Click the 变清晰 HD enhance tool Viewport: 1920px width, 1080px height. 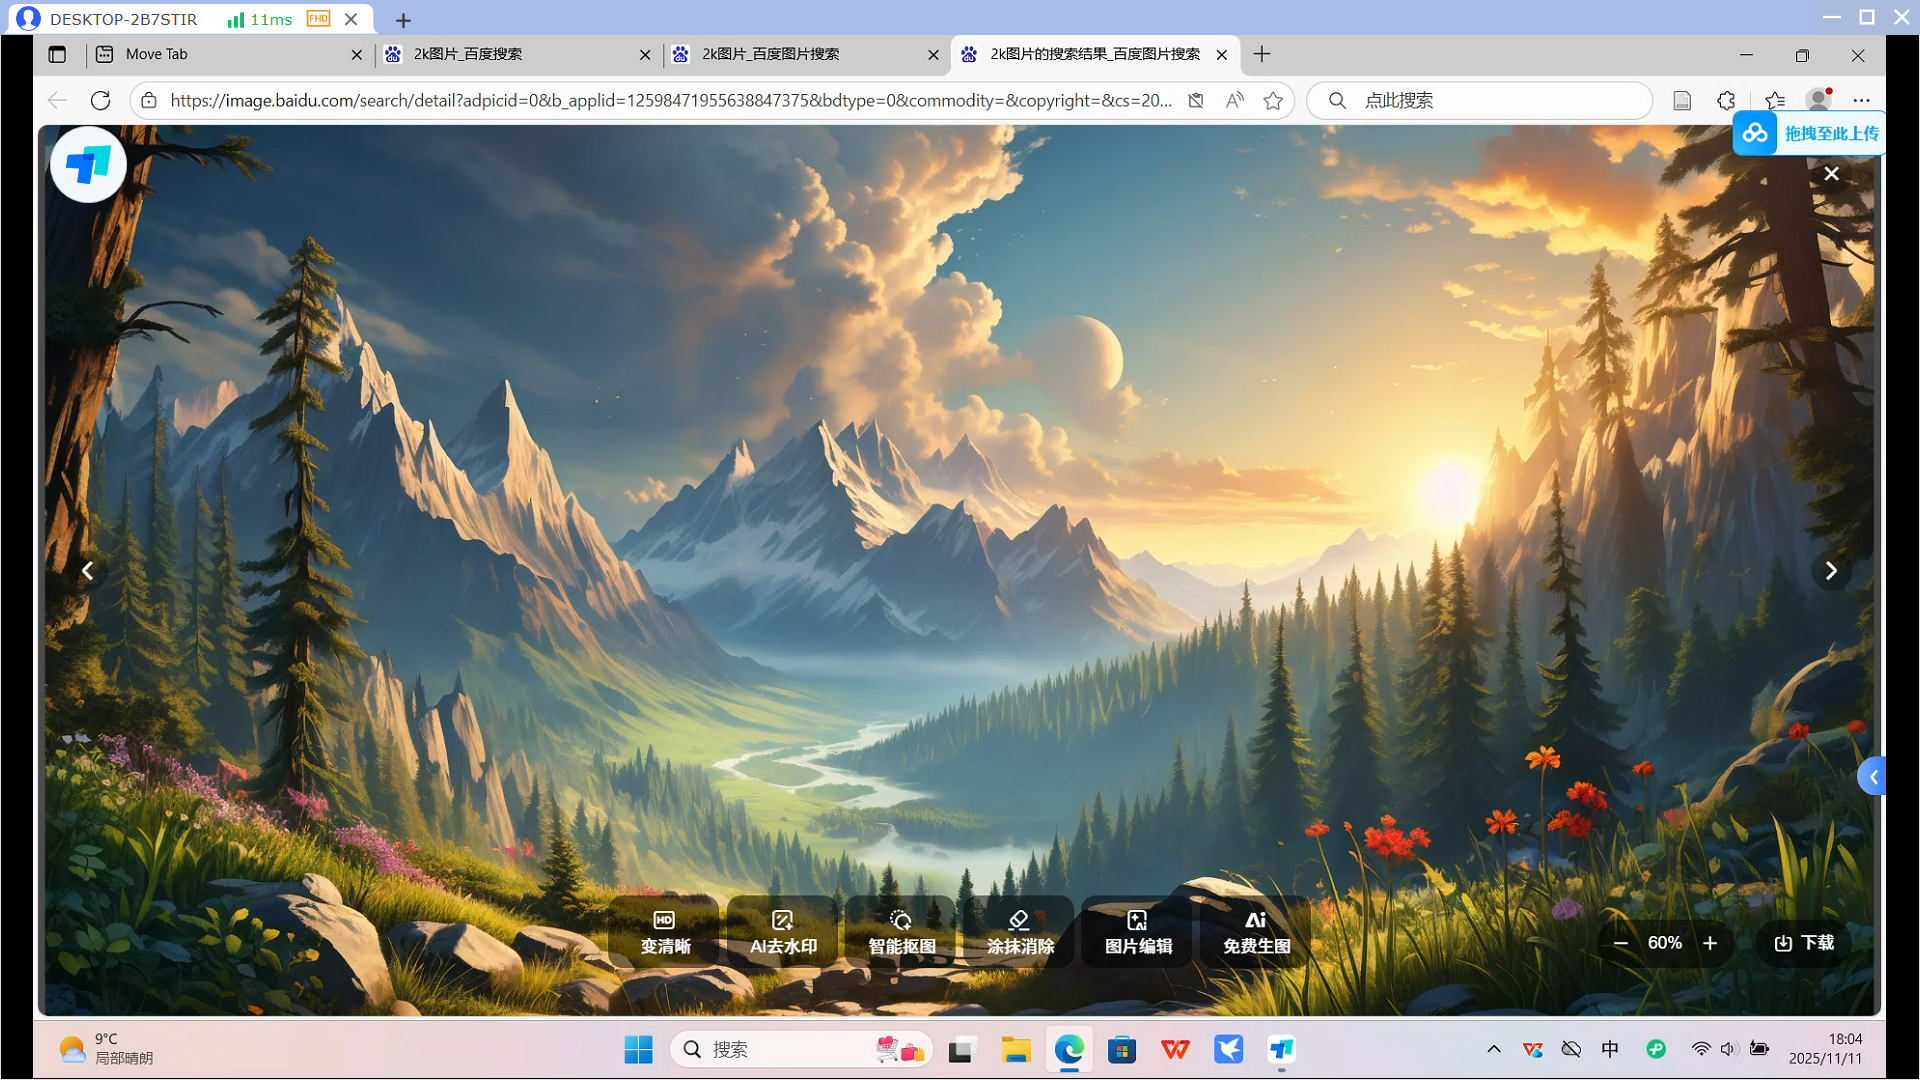(665, 932)
